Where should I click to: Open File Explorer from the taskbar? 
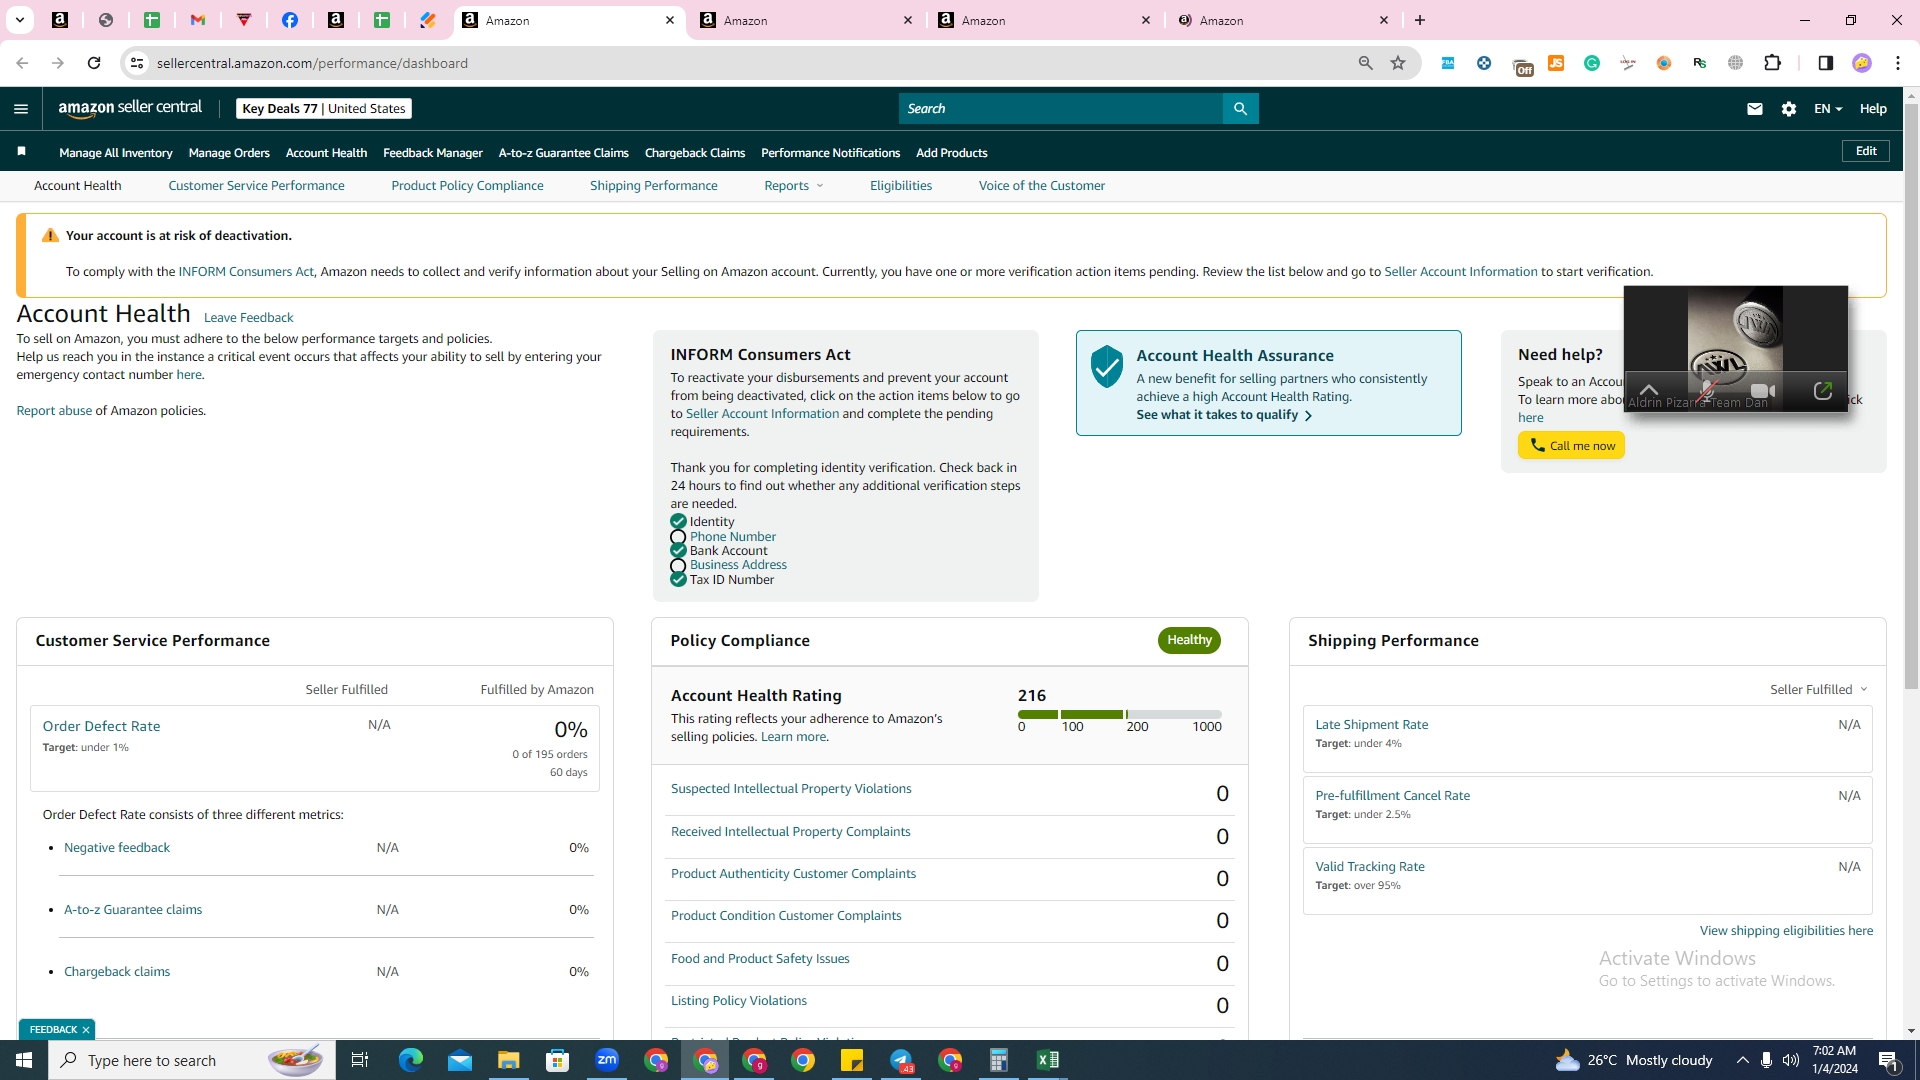pos(509,1060)
